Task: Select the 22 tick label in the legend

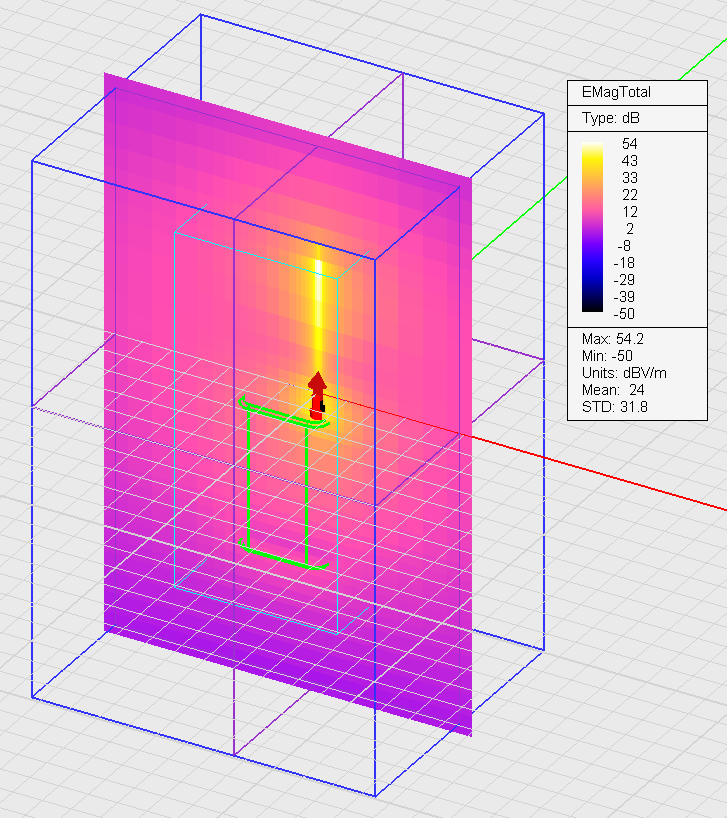Action: [x=629, y=195]
